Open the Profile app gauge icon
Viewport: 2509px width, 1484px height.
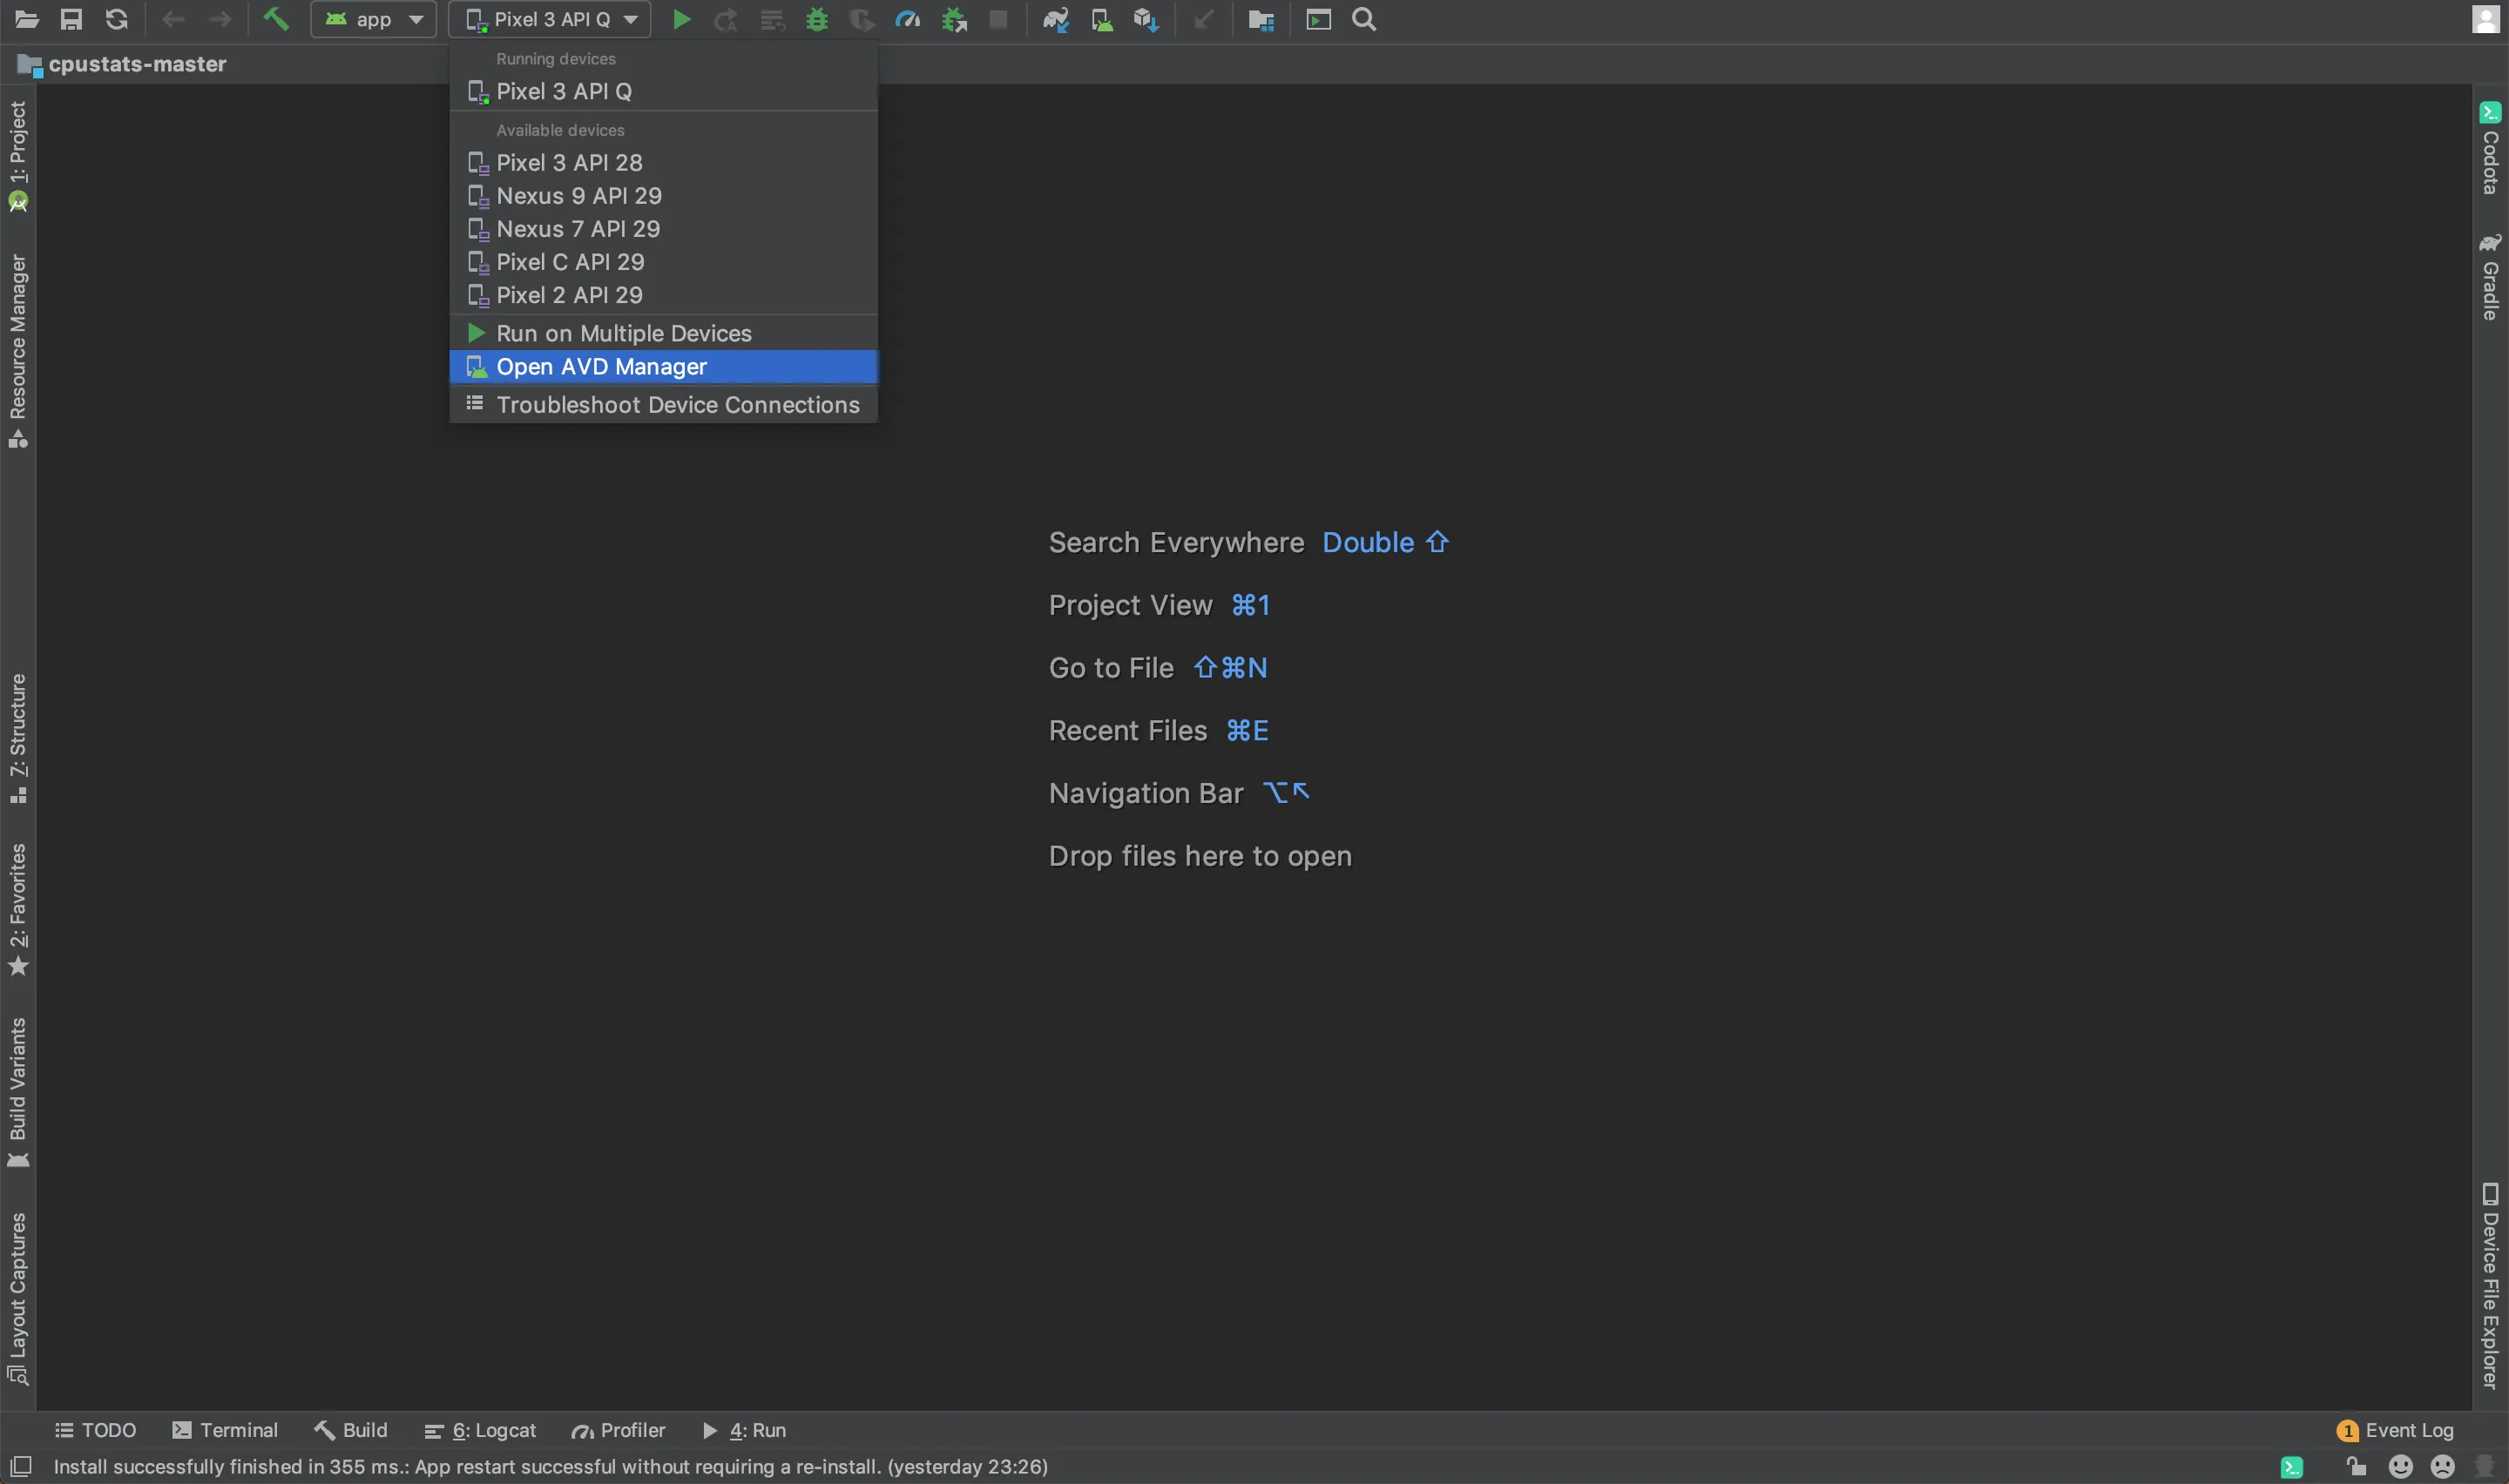tap(907, 19)
